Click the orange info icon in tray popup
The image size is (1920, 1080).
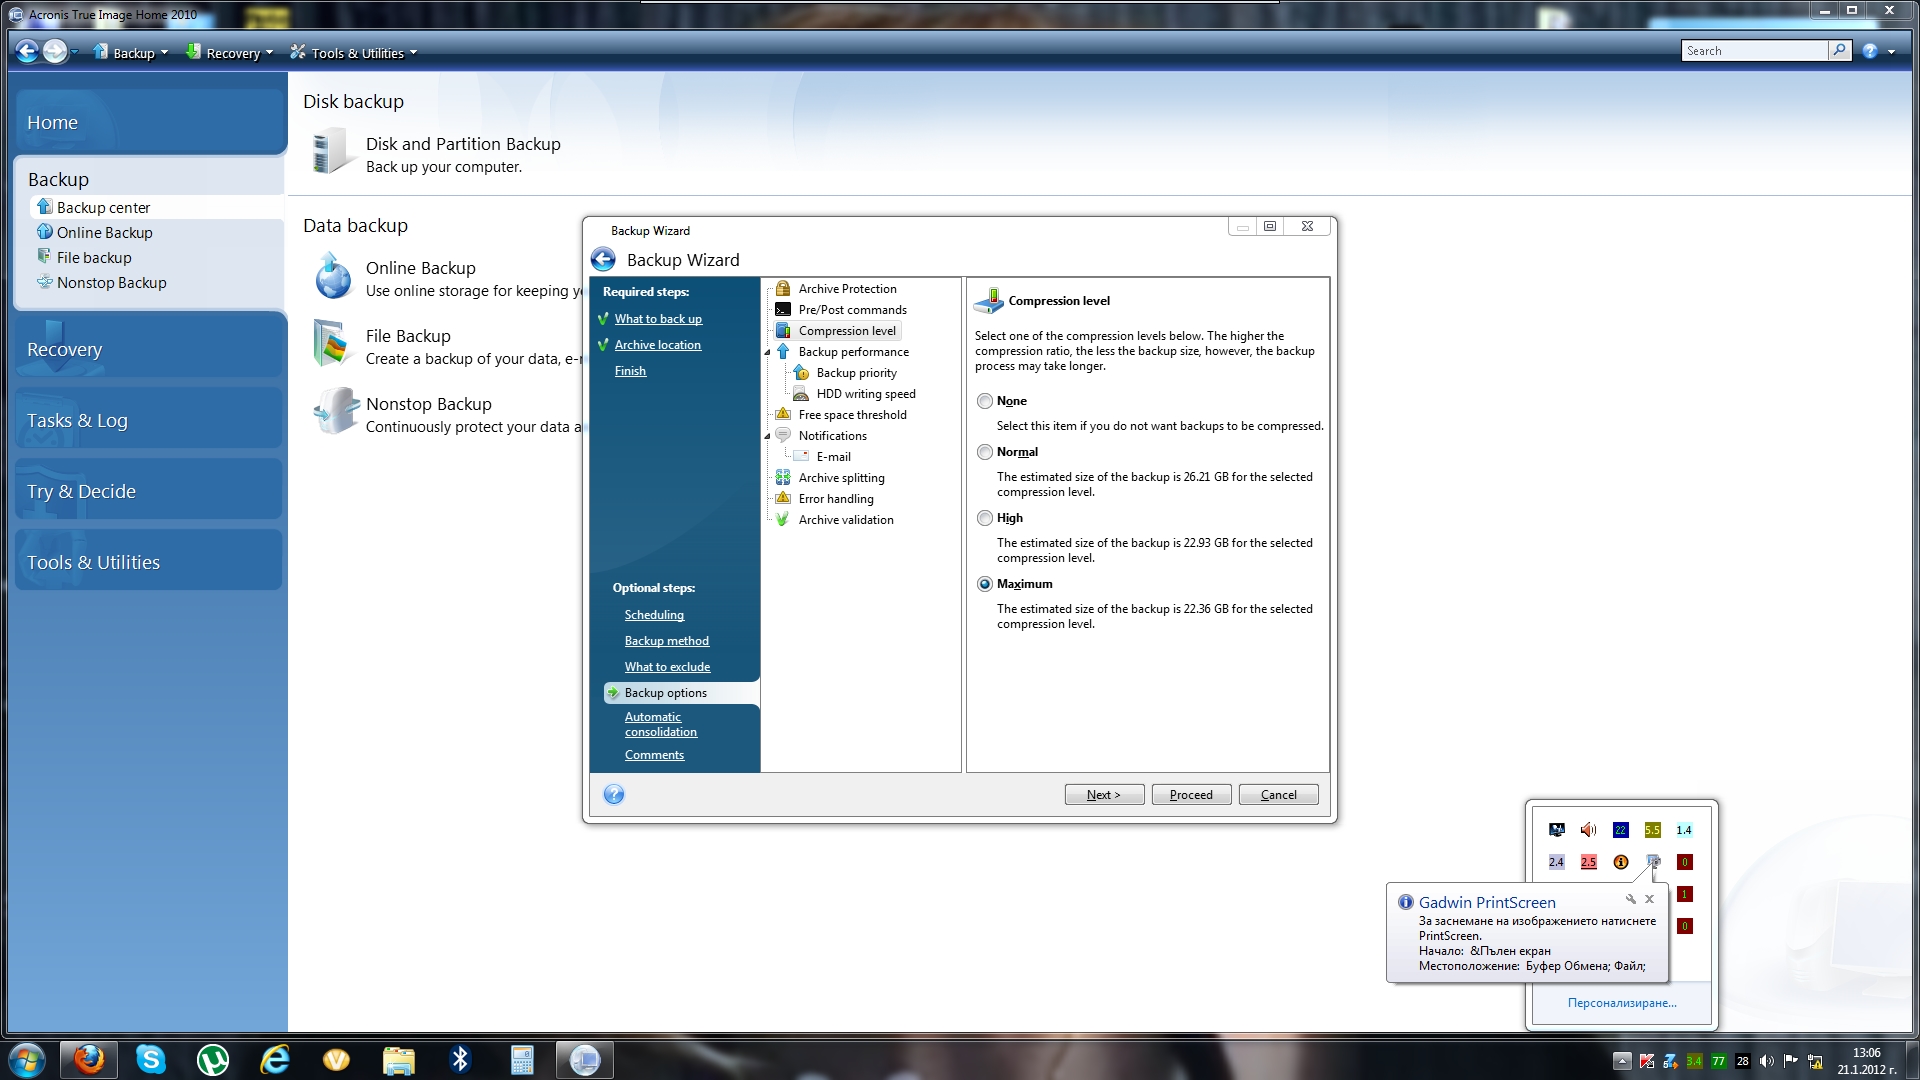coord(1620,862)
